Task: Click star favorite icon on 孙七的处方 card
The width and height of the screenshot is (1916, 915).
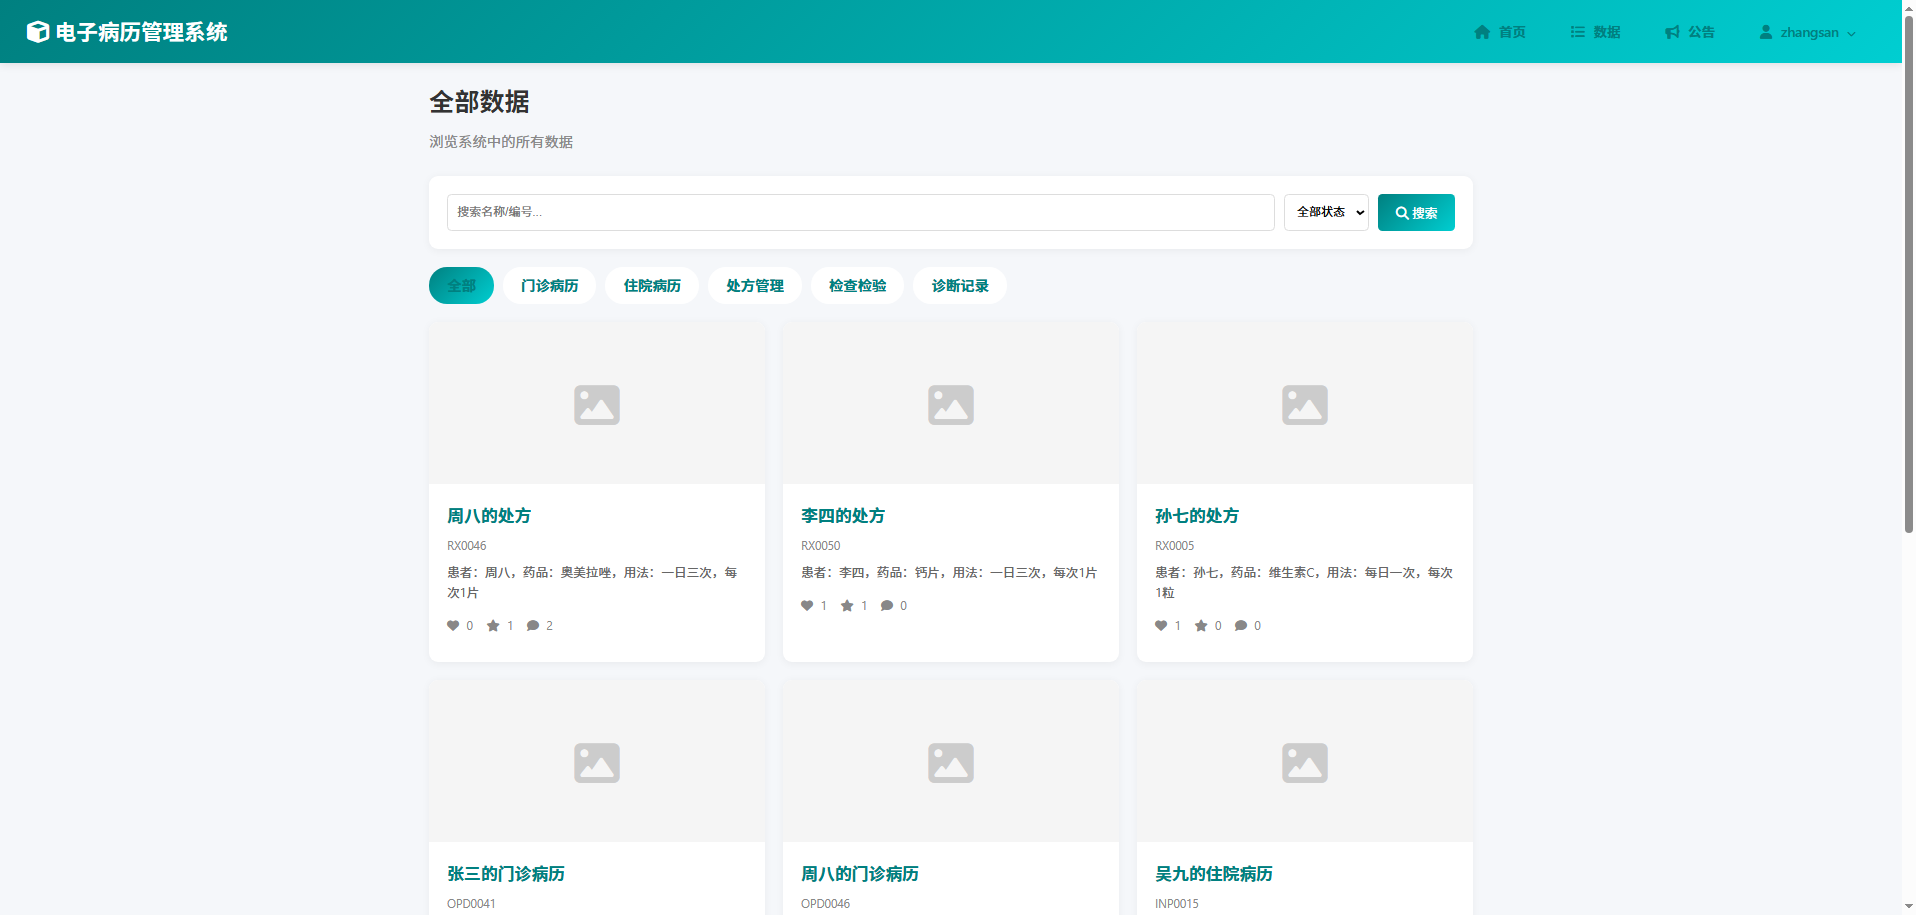Action: 1201,626
